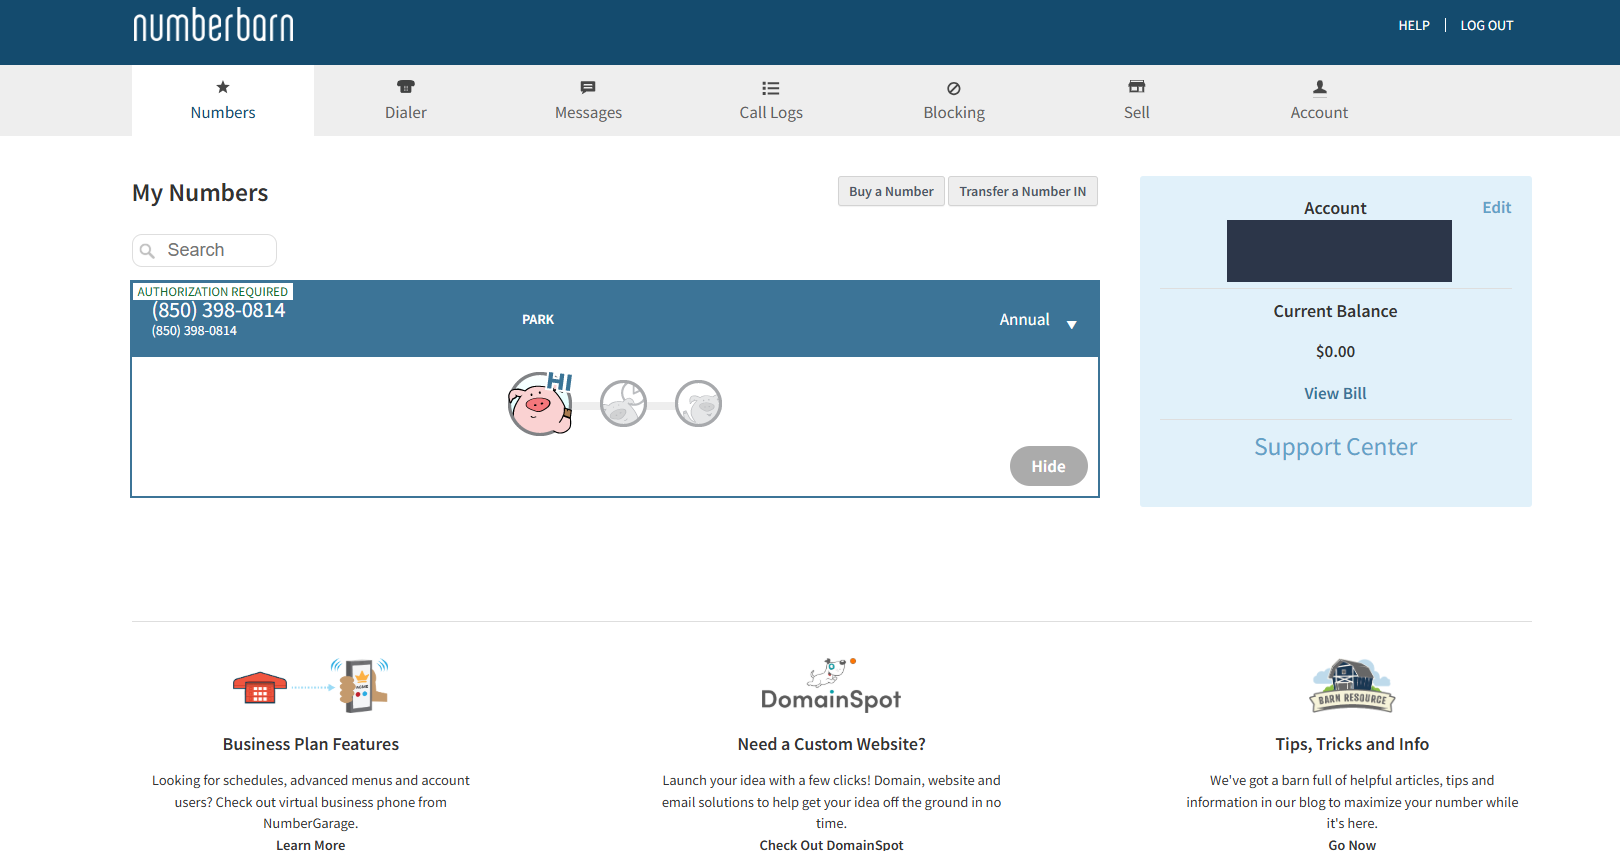The height and width of the screenshot is (851, 1620).
Task: Open the Dialer tab
Action: [405, 101]
